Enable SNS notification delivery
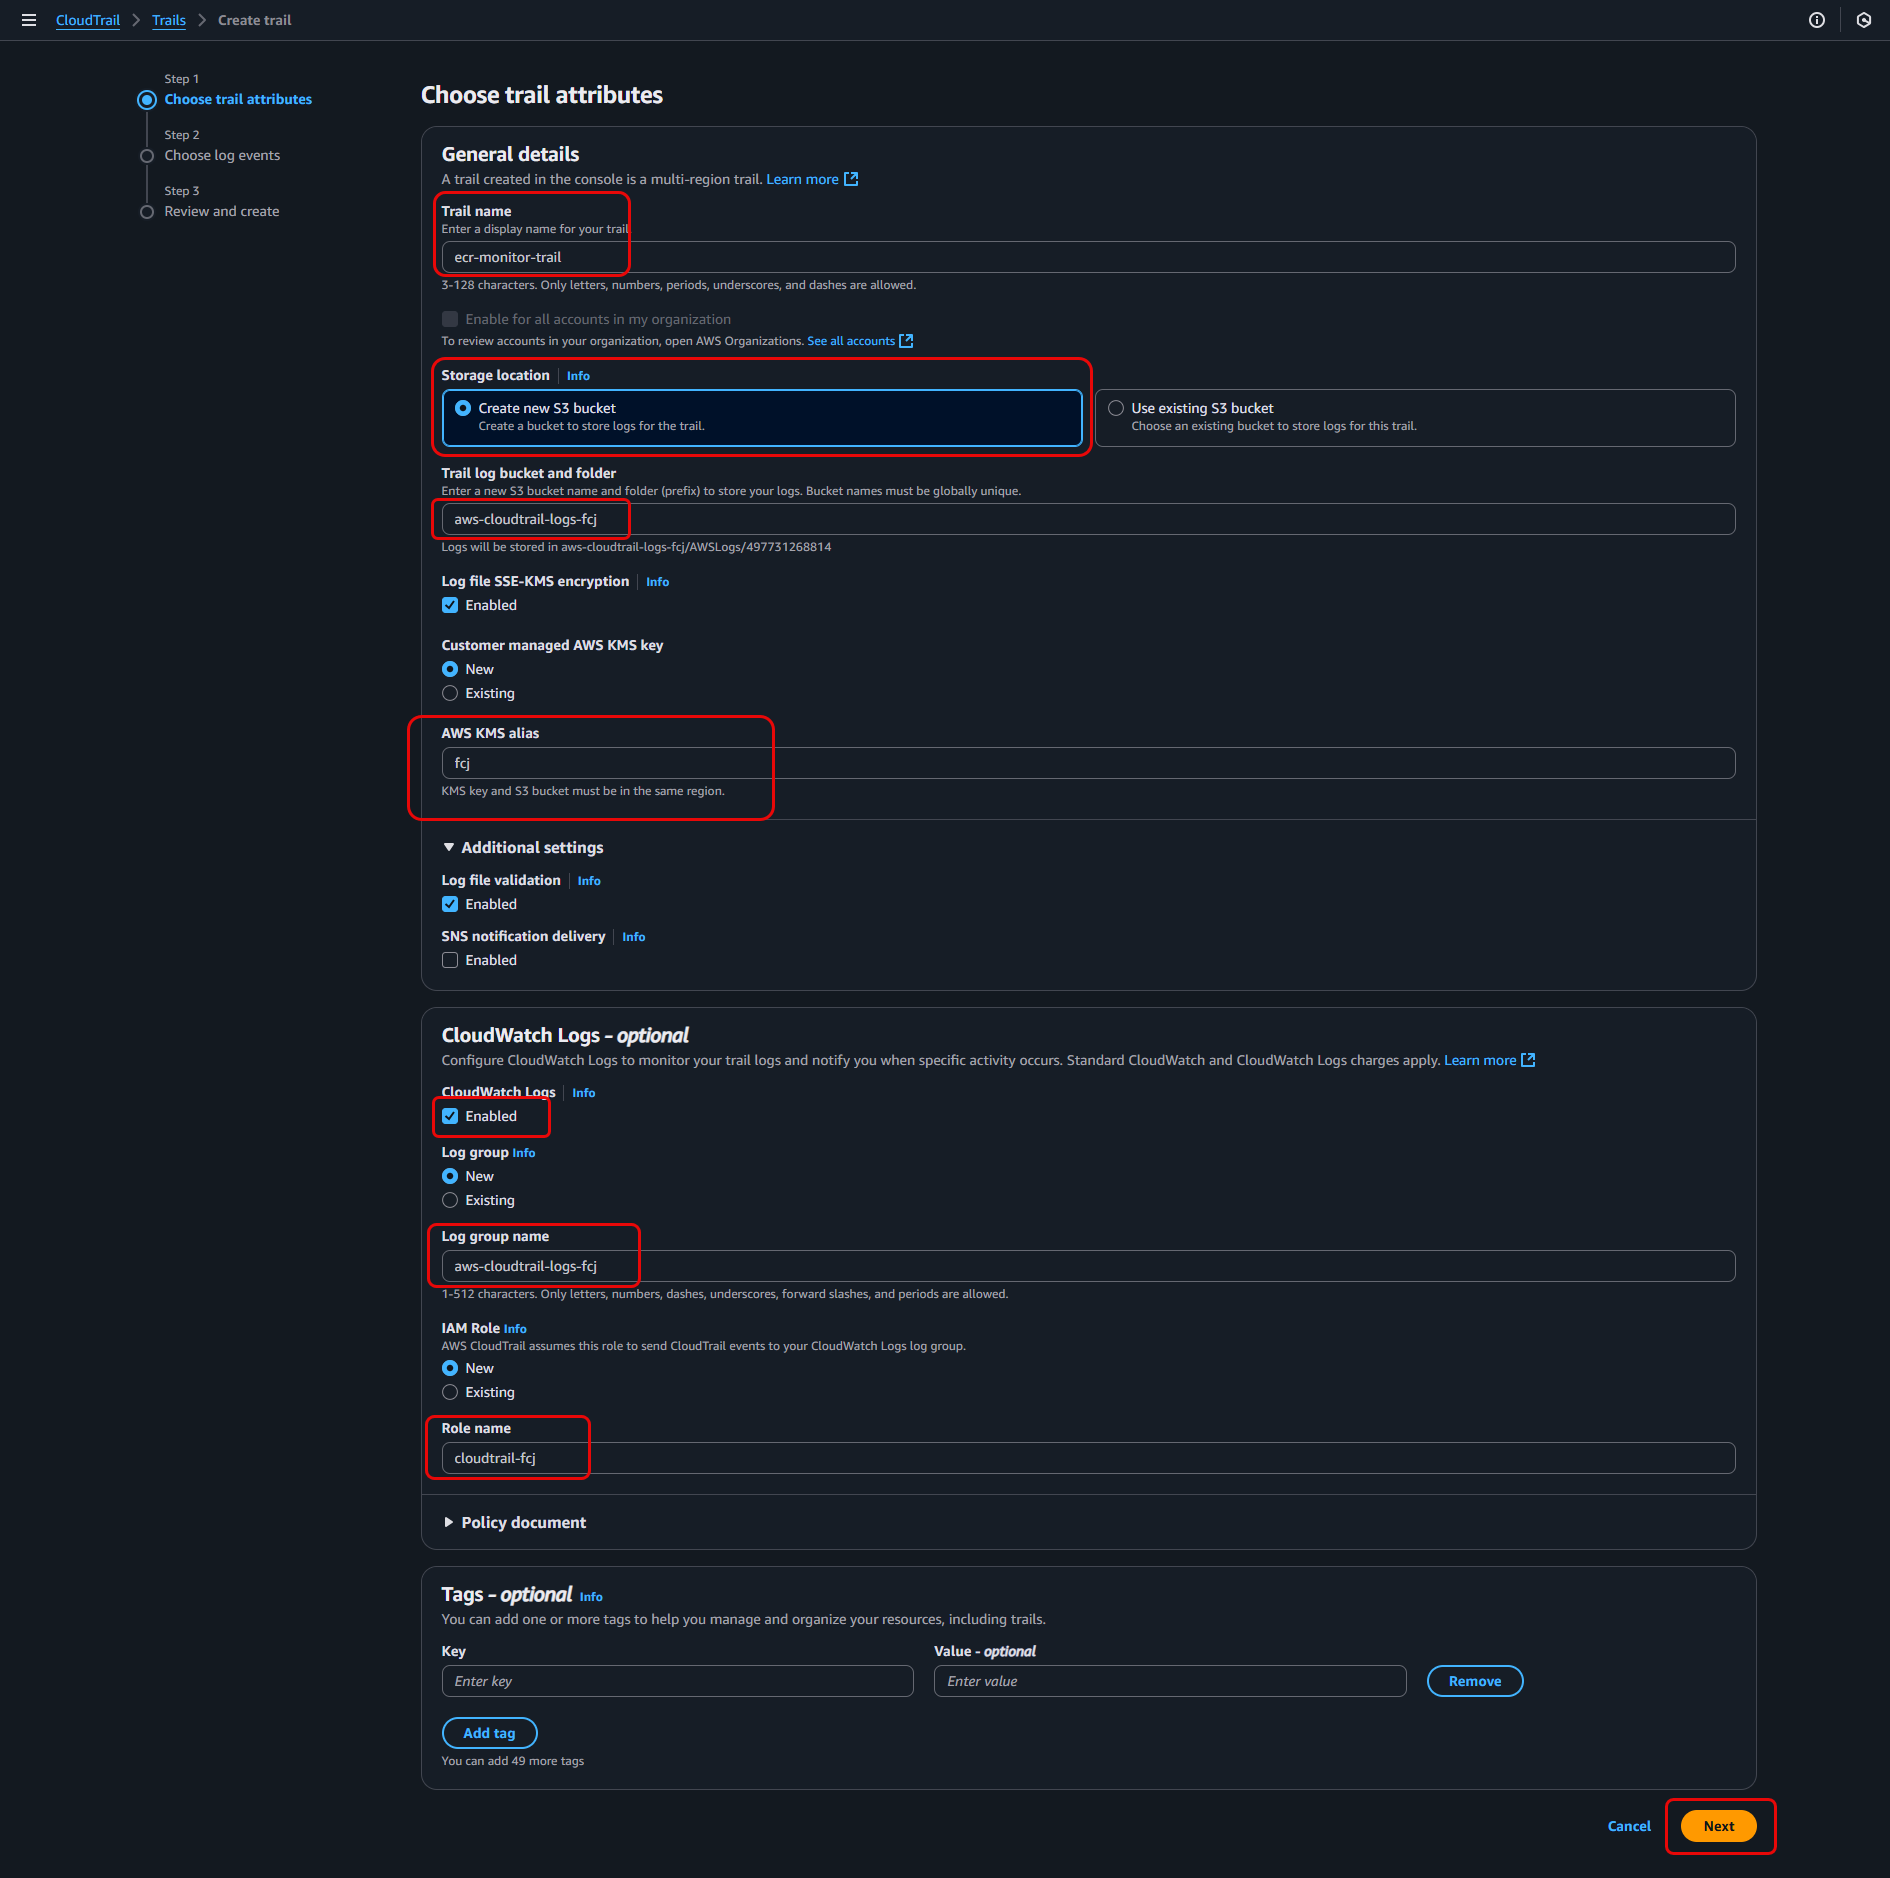1890x1878 pixels. [x=450, y=960]
